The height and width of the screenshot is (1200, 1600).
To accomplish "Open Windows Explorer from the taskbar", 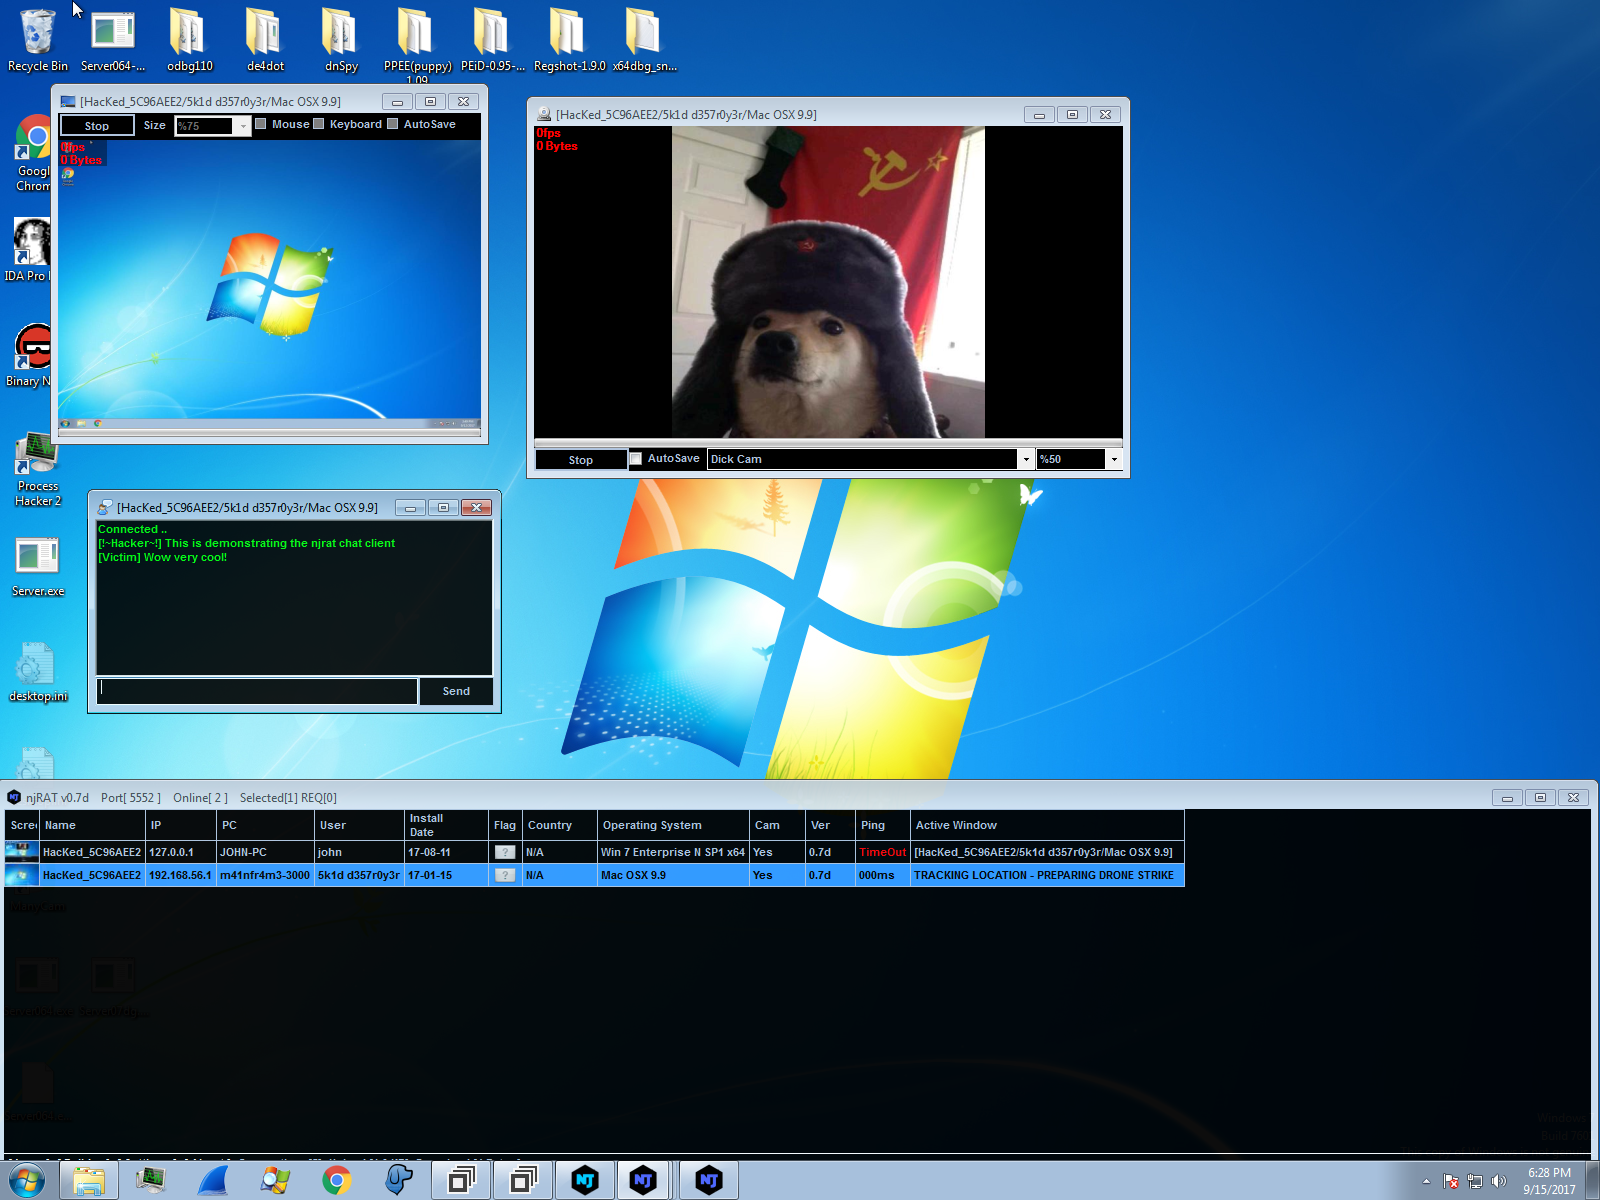I will [89, 1181].
